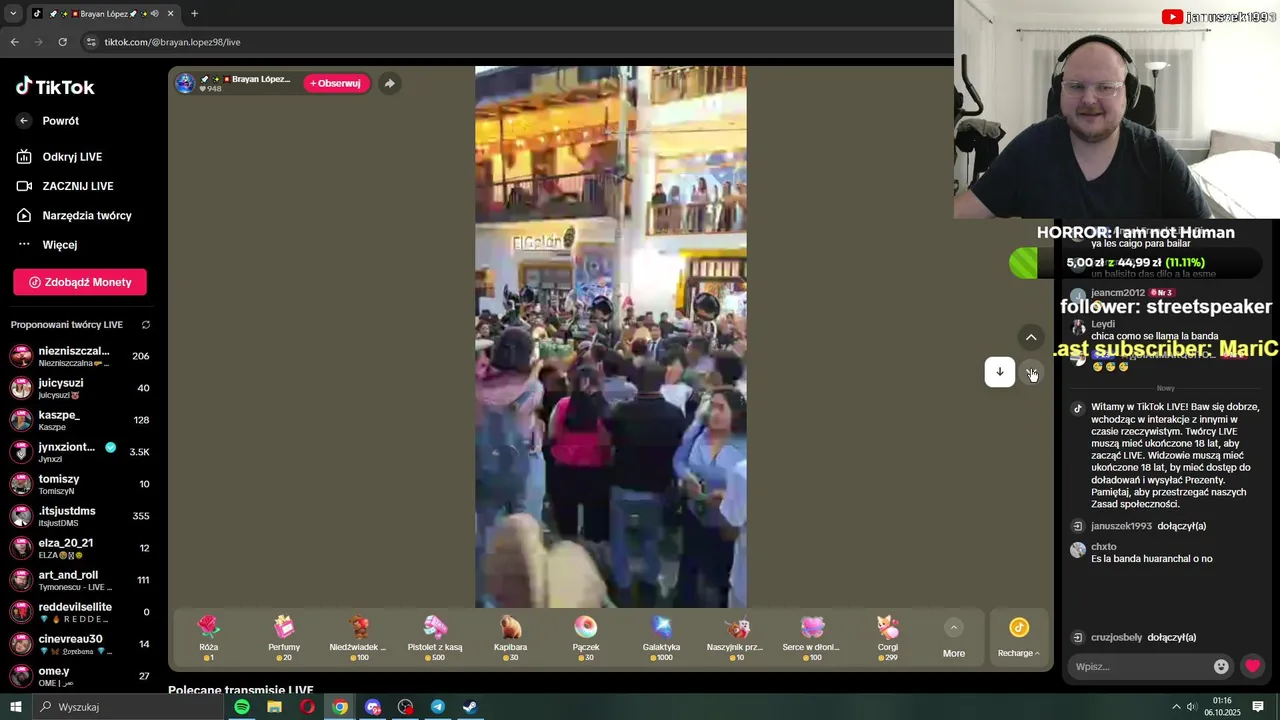Open Opera browser from the taskbar
Screen dimensions: 1280x720
click(x=307, y=707)
